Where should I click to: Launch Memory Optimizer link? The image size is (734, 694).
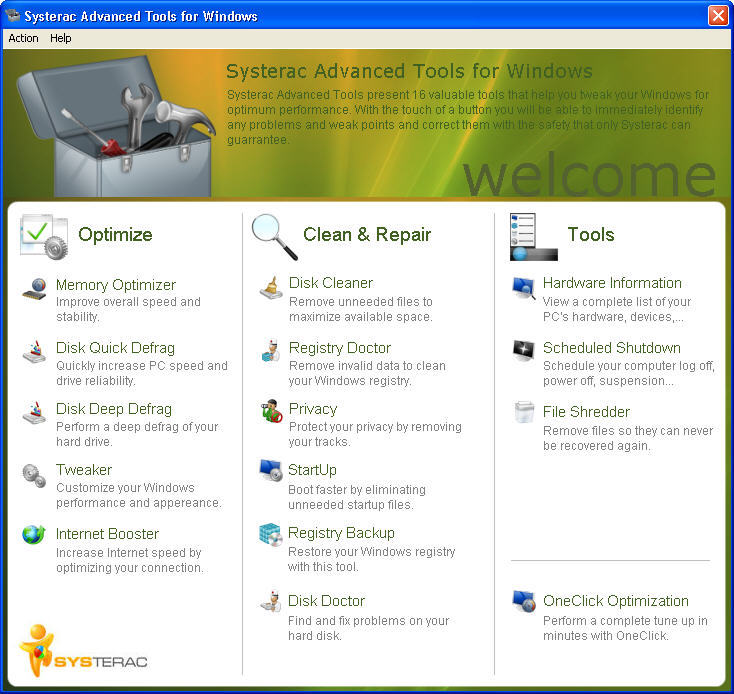[x=116, y=285]
